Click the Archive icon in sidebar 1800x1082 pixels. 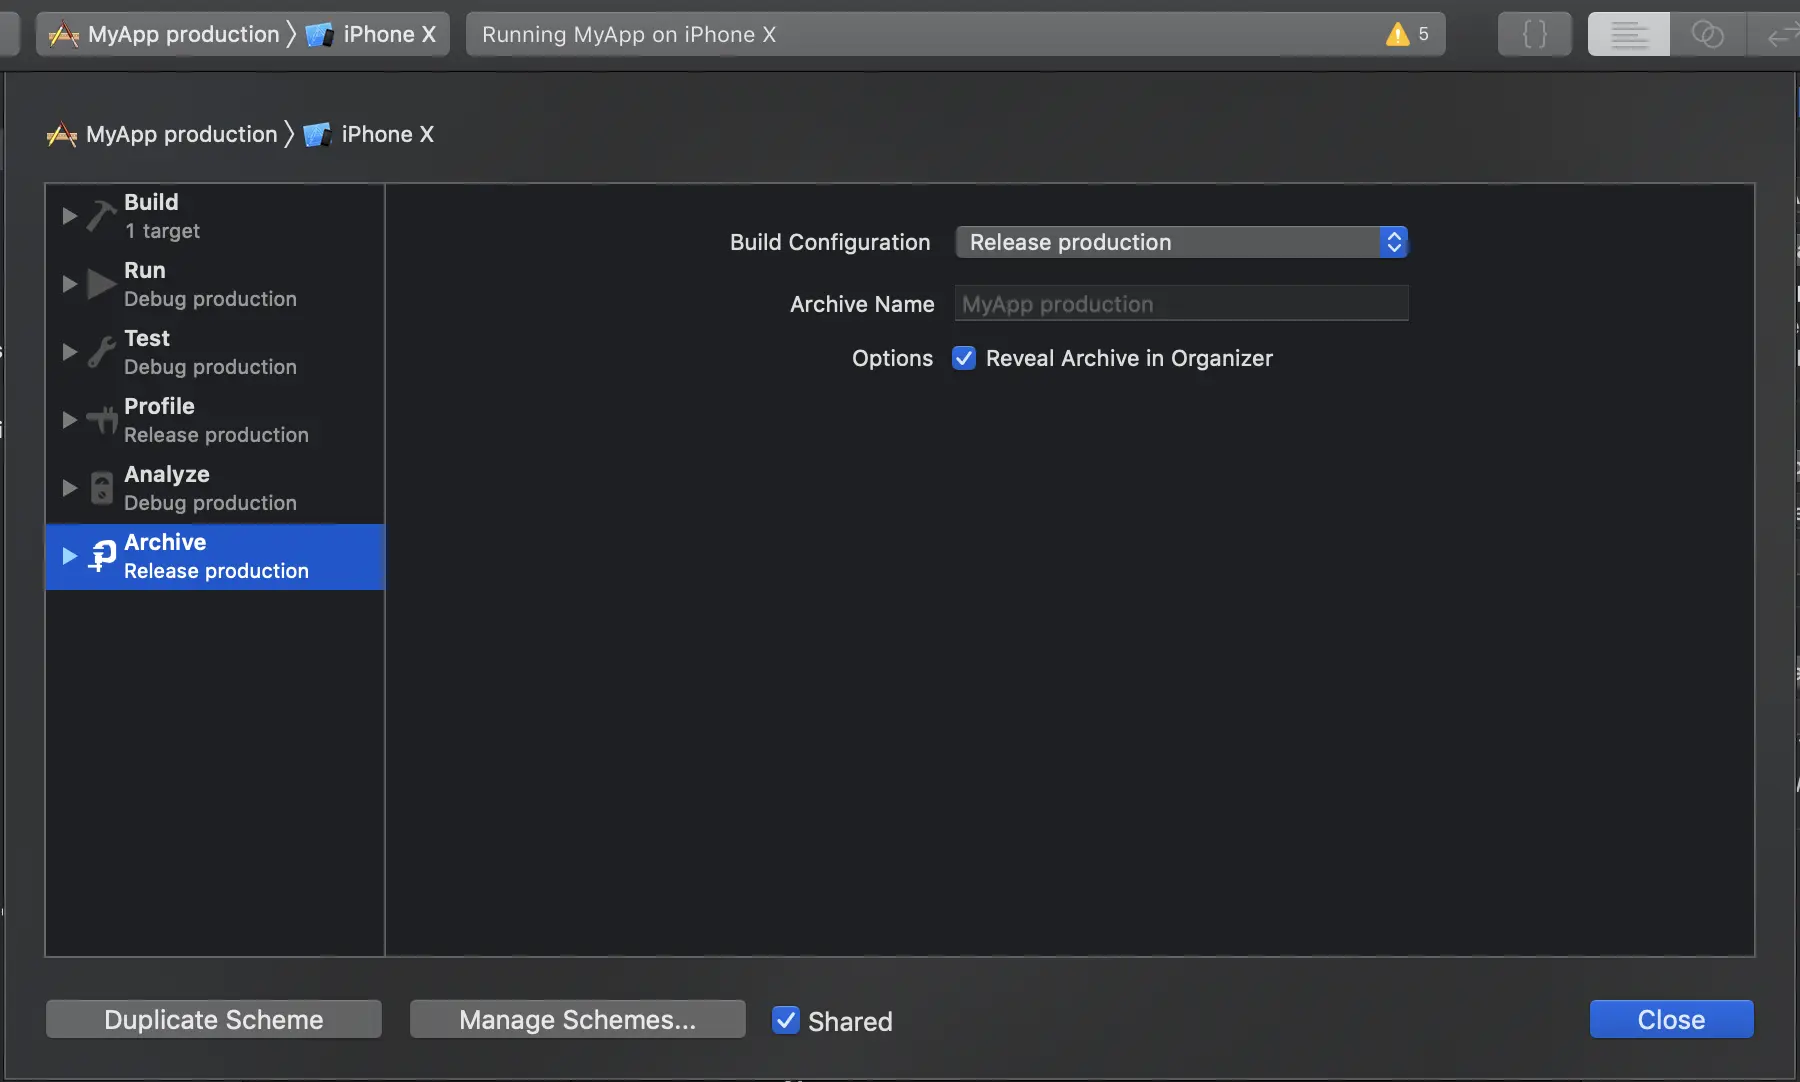point(101,556)
